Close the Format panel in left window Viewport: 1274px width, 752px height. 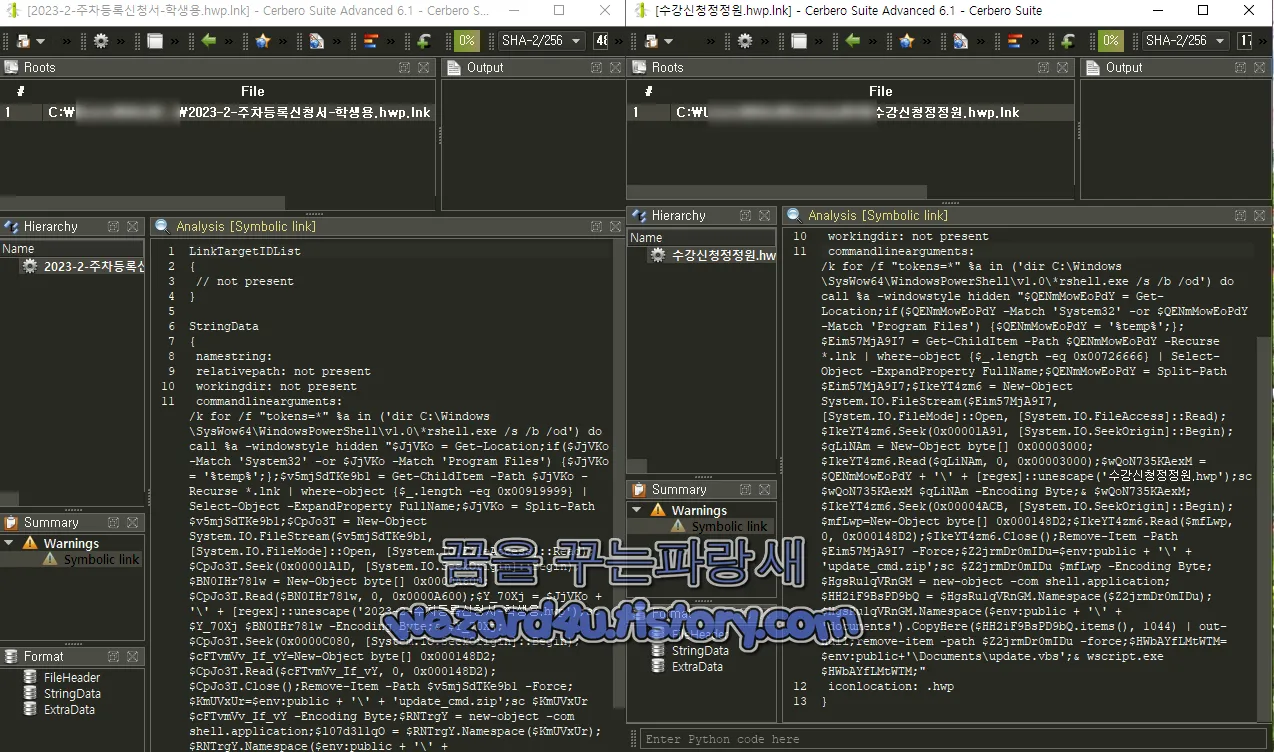point(132,656)
